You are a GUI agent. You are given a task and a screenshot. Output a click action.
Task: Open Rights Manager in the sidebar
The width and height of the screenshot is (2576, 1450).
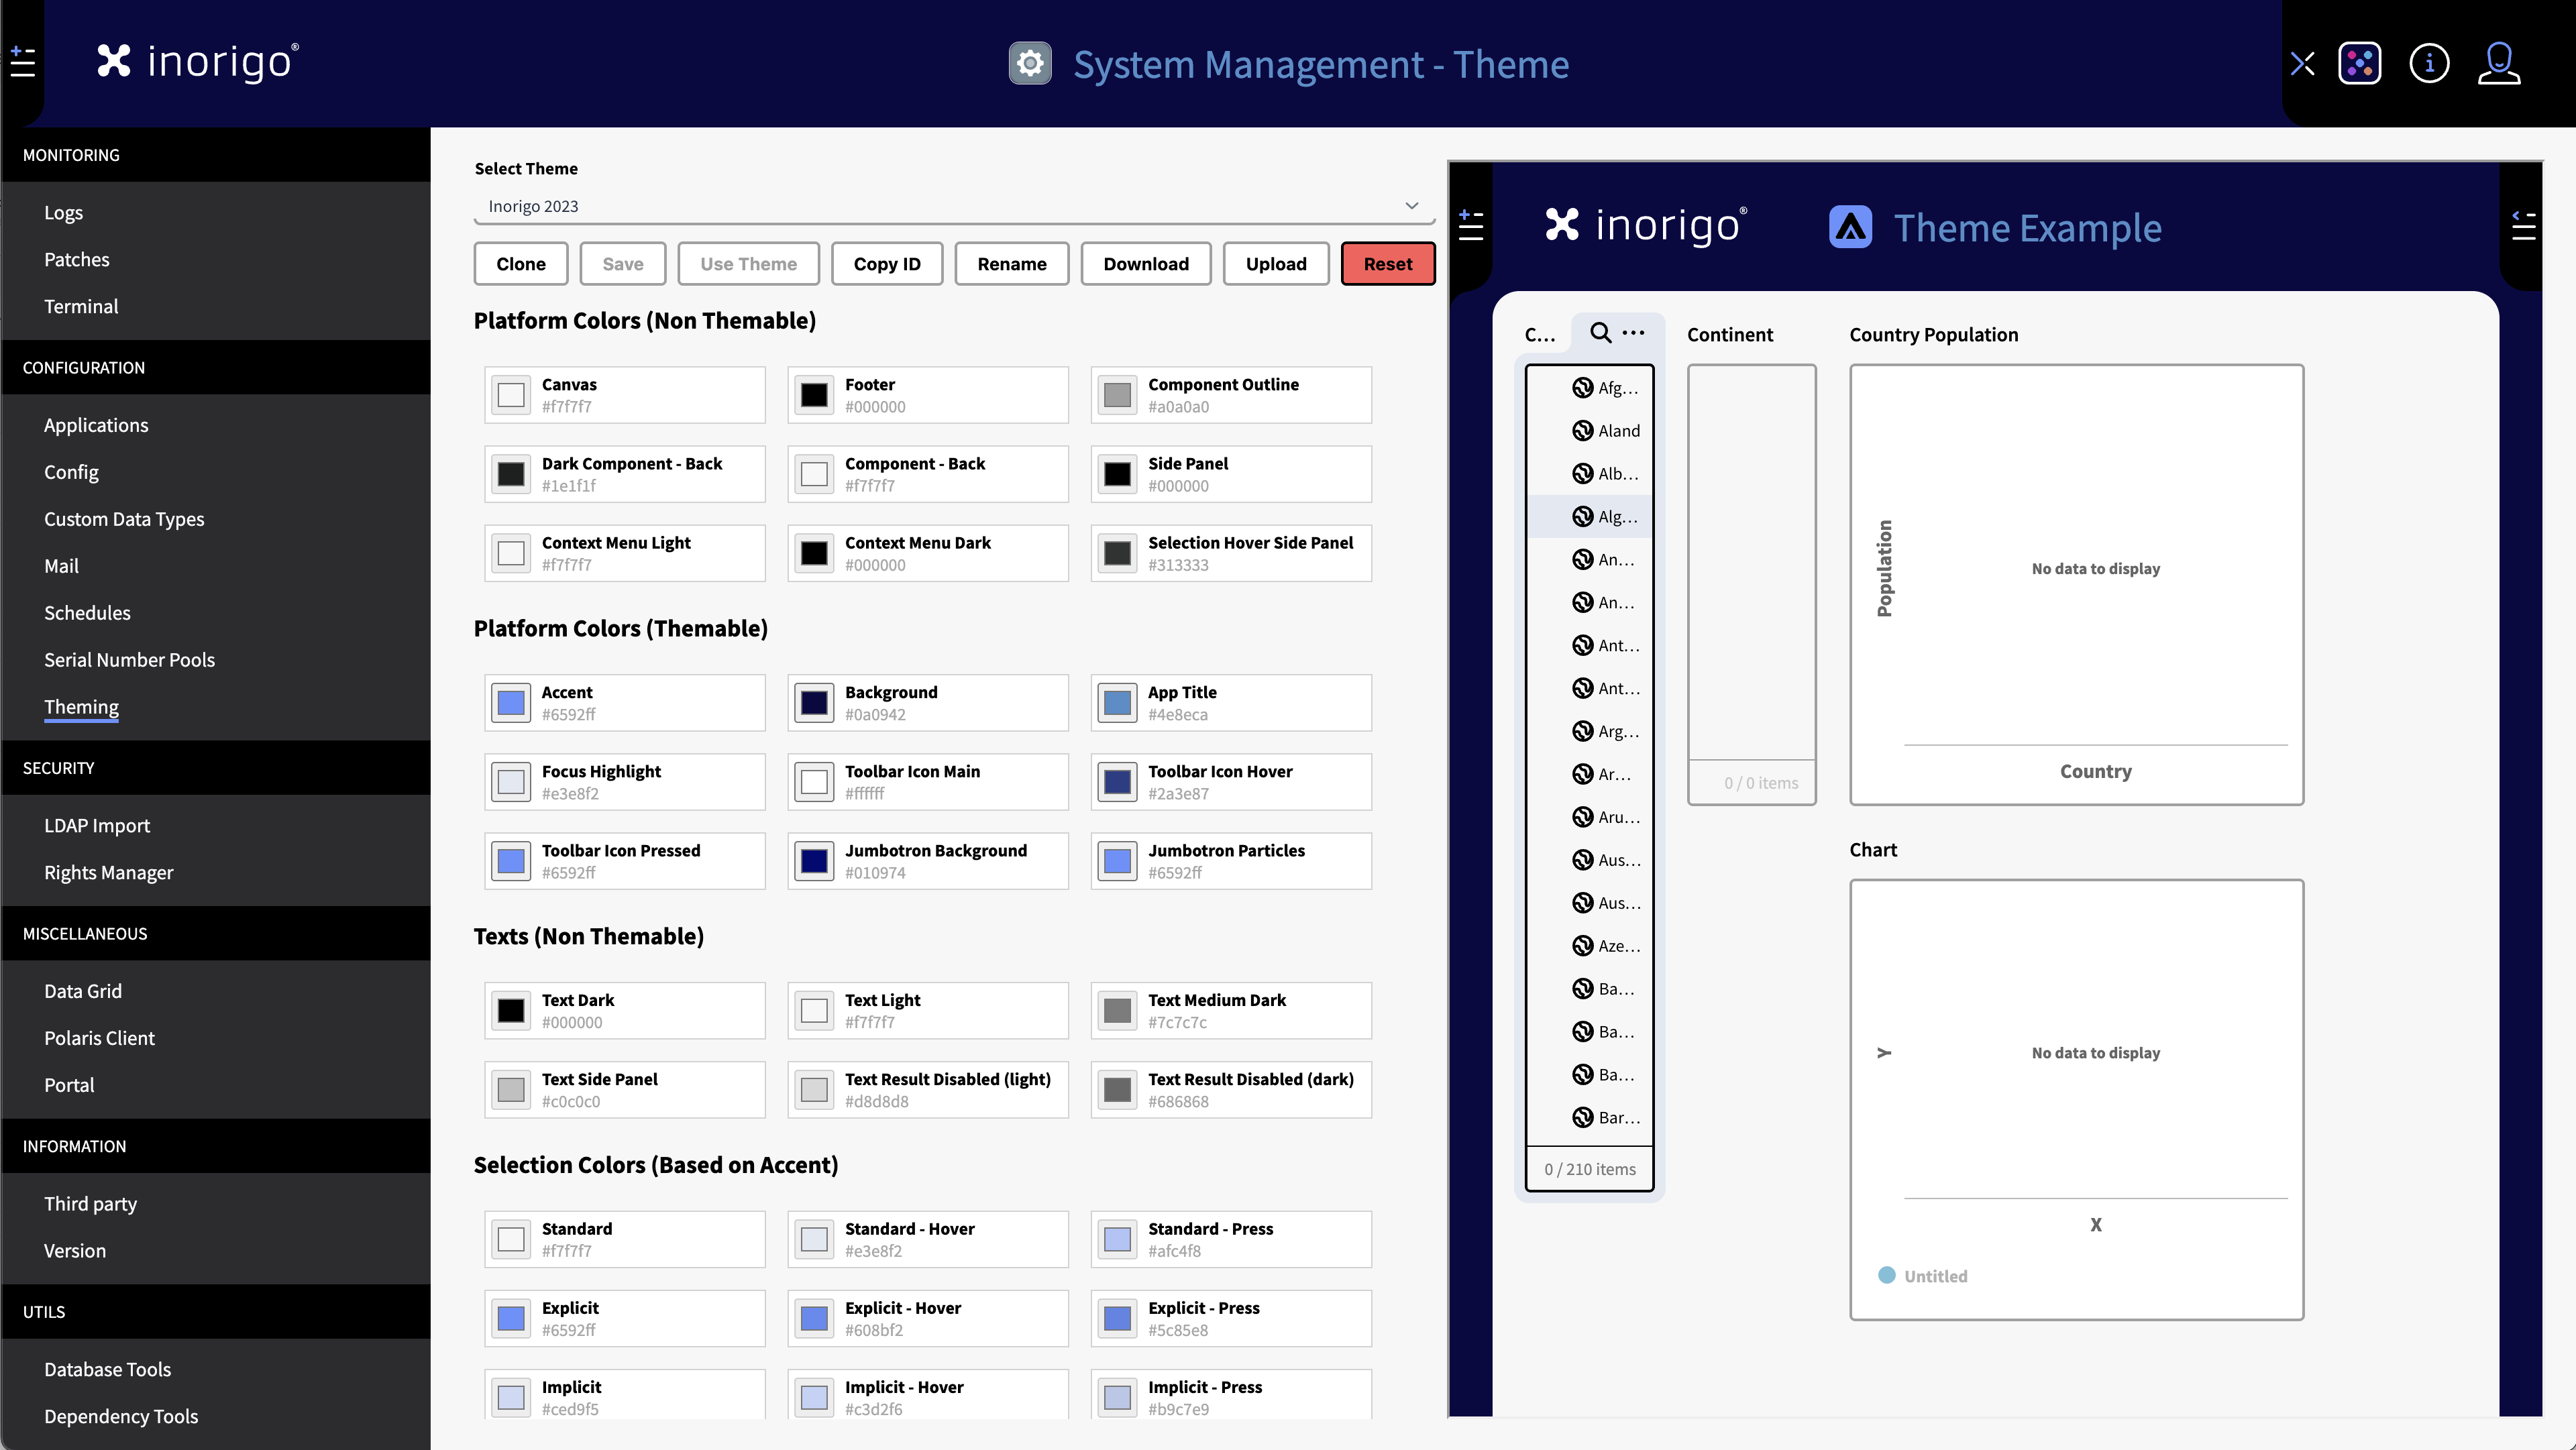(108, 873)
